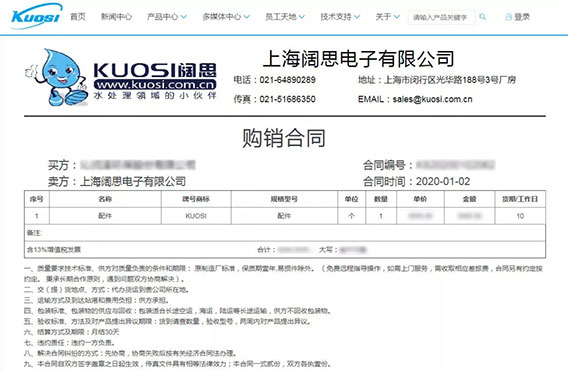Viewport: 568px width, 371px height.
Task: Click the 购销合同 contract title
Action: (284, 138)
